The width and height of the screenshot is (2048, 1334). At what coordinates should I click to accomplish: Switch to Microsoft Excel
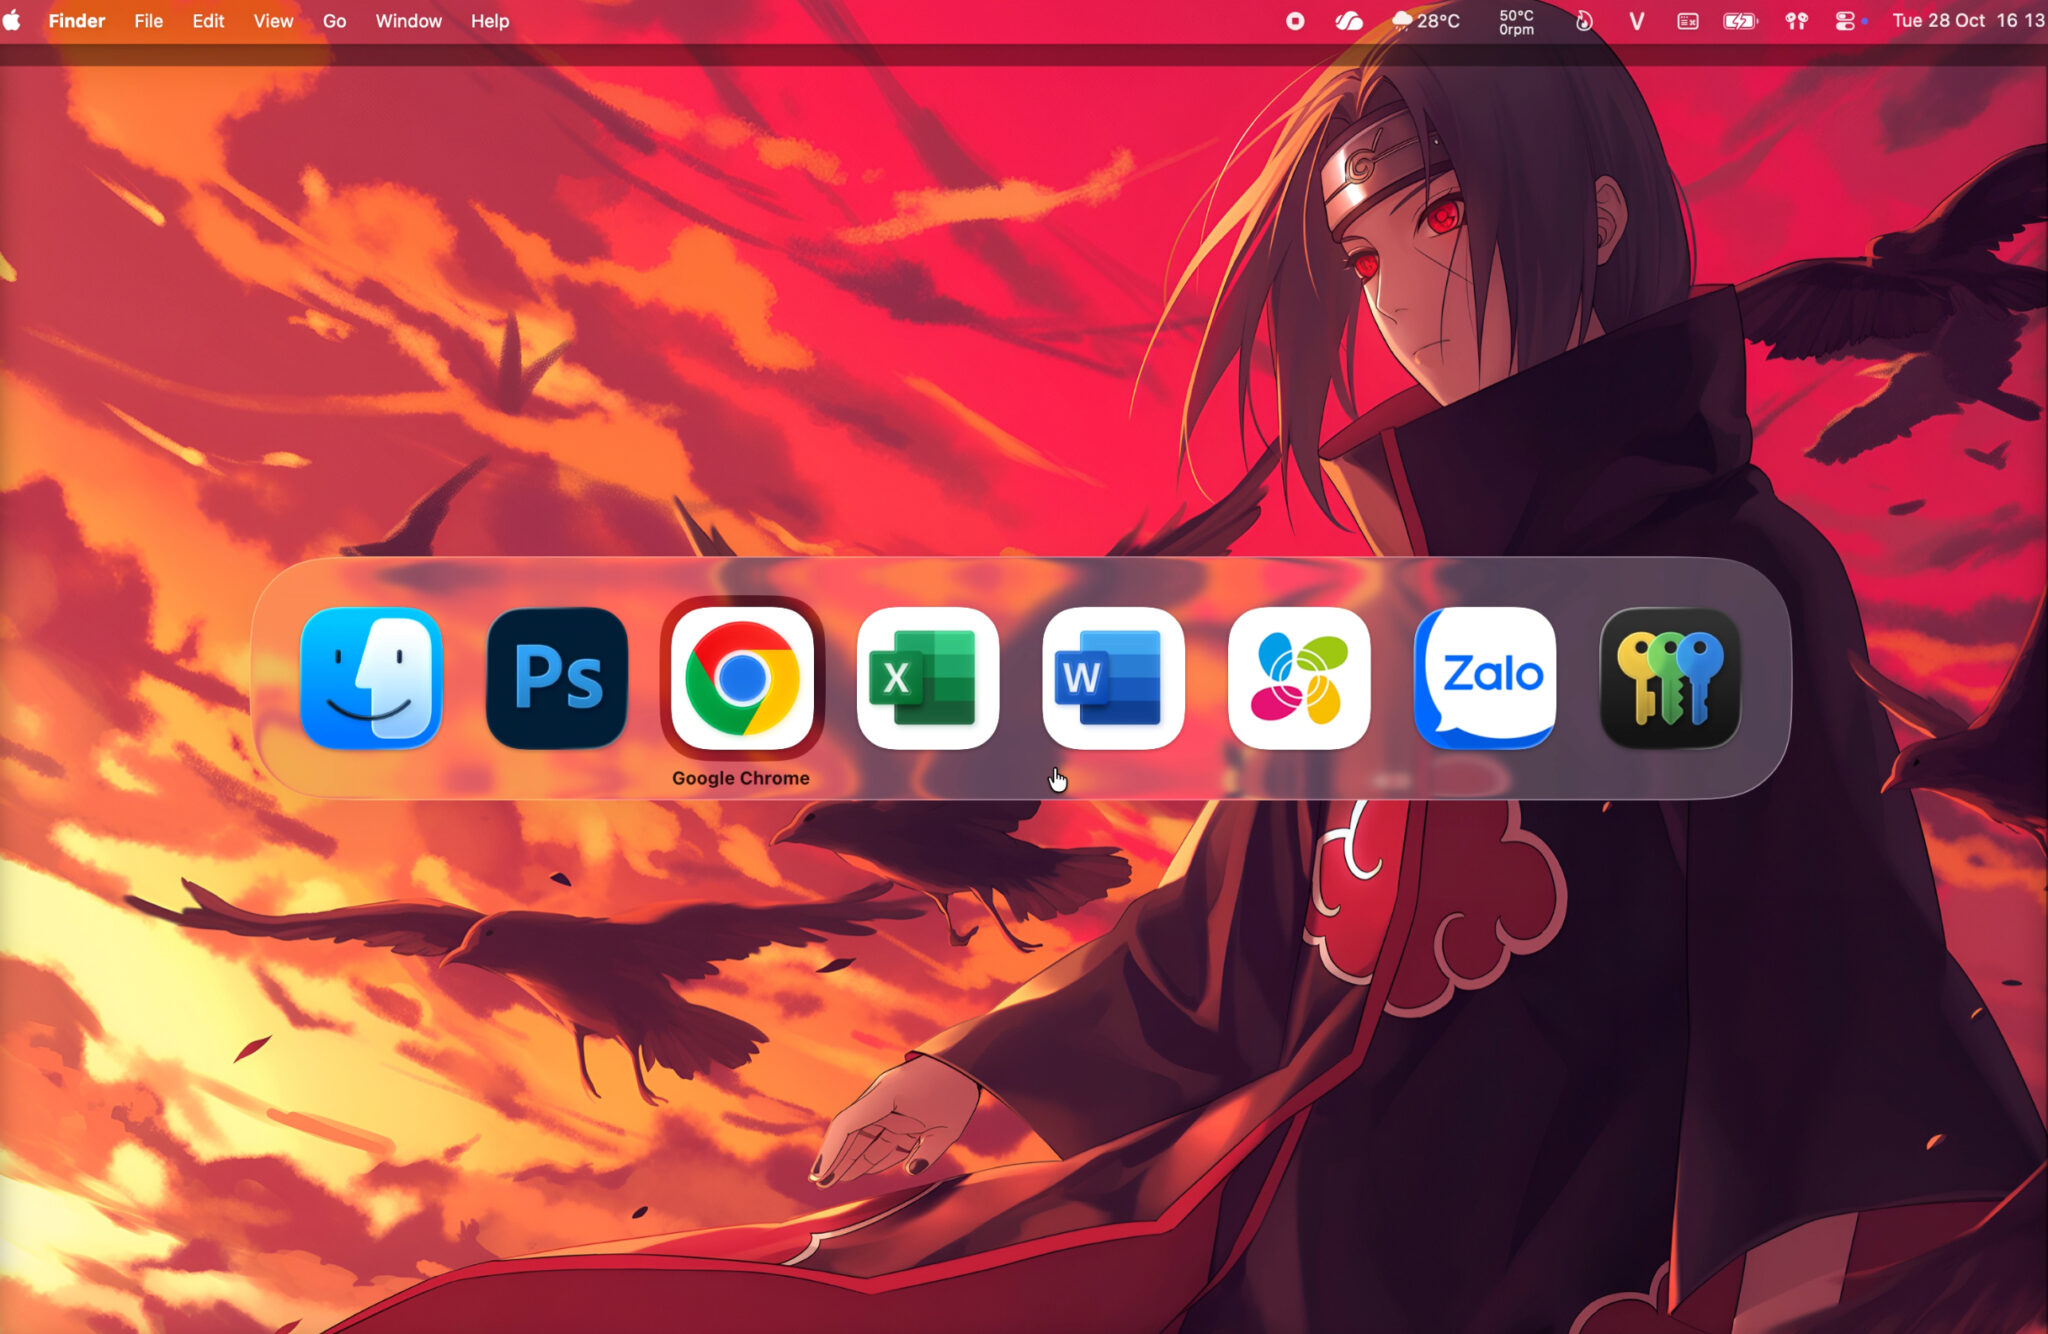(927, 678)
